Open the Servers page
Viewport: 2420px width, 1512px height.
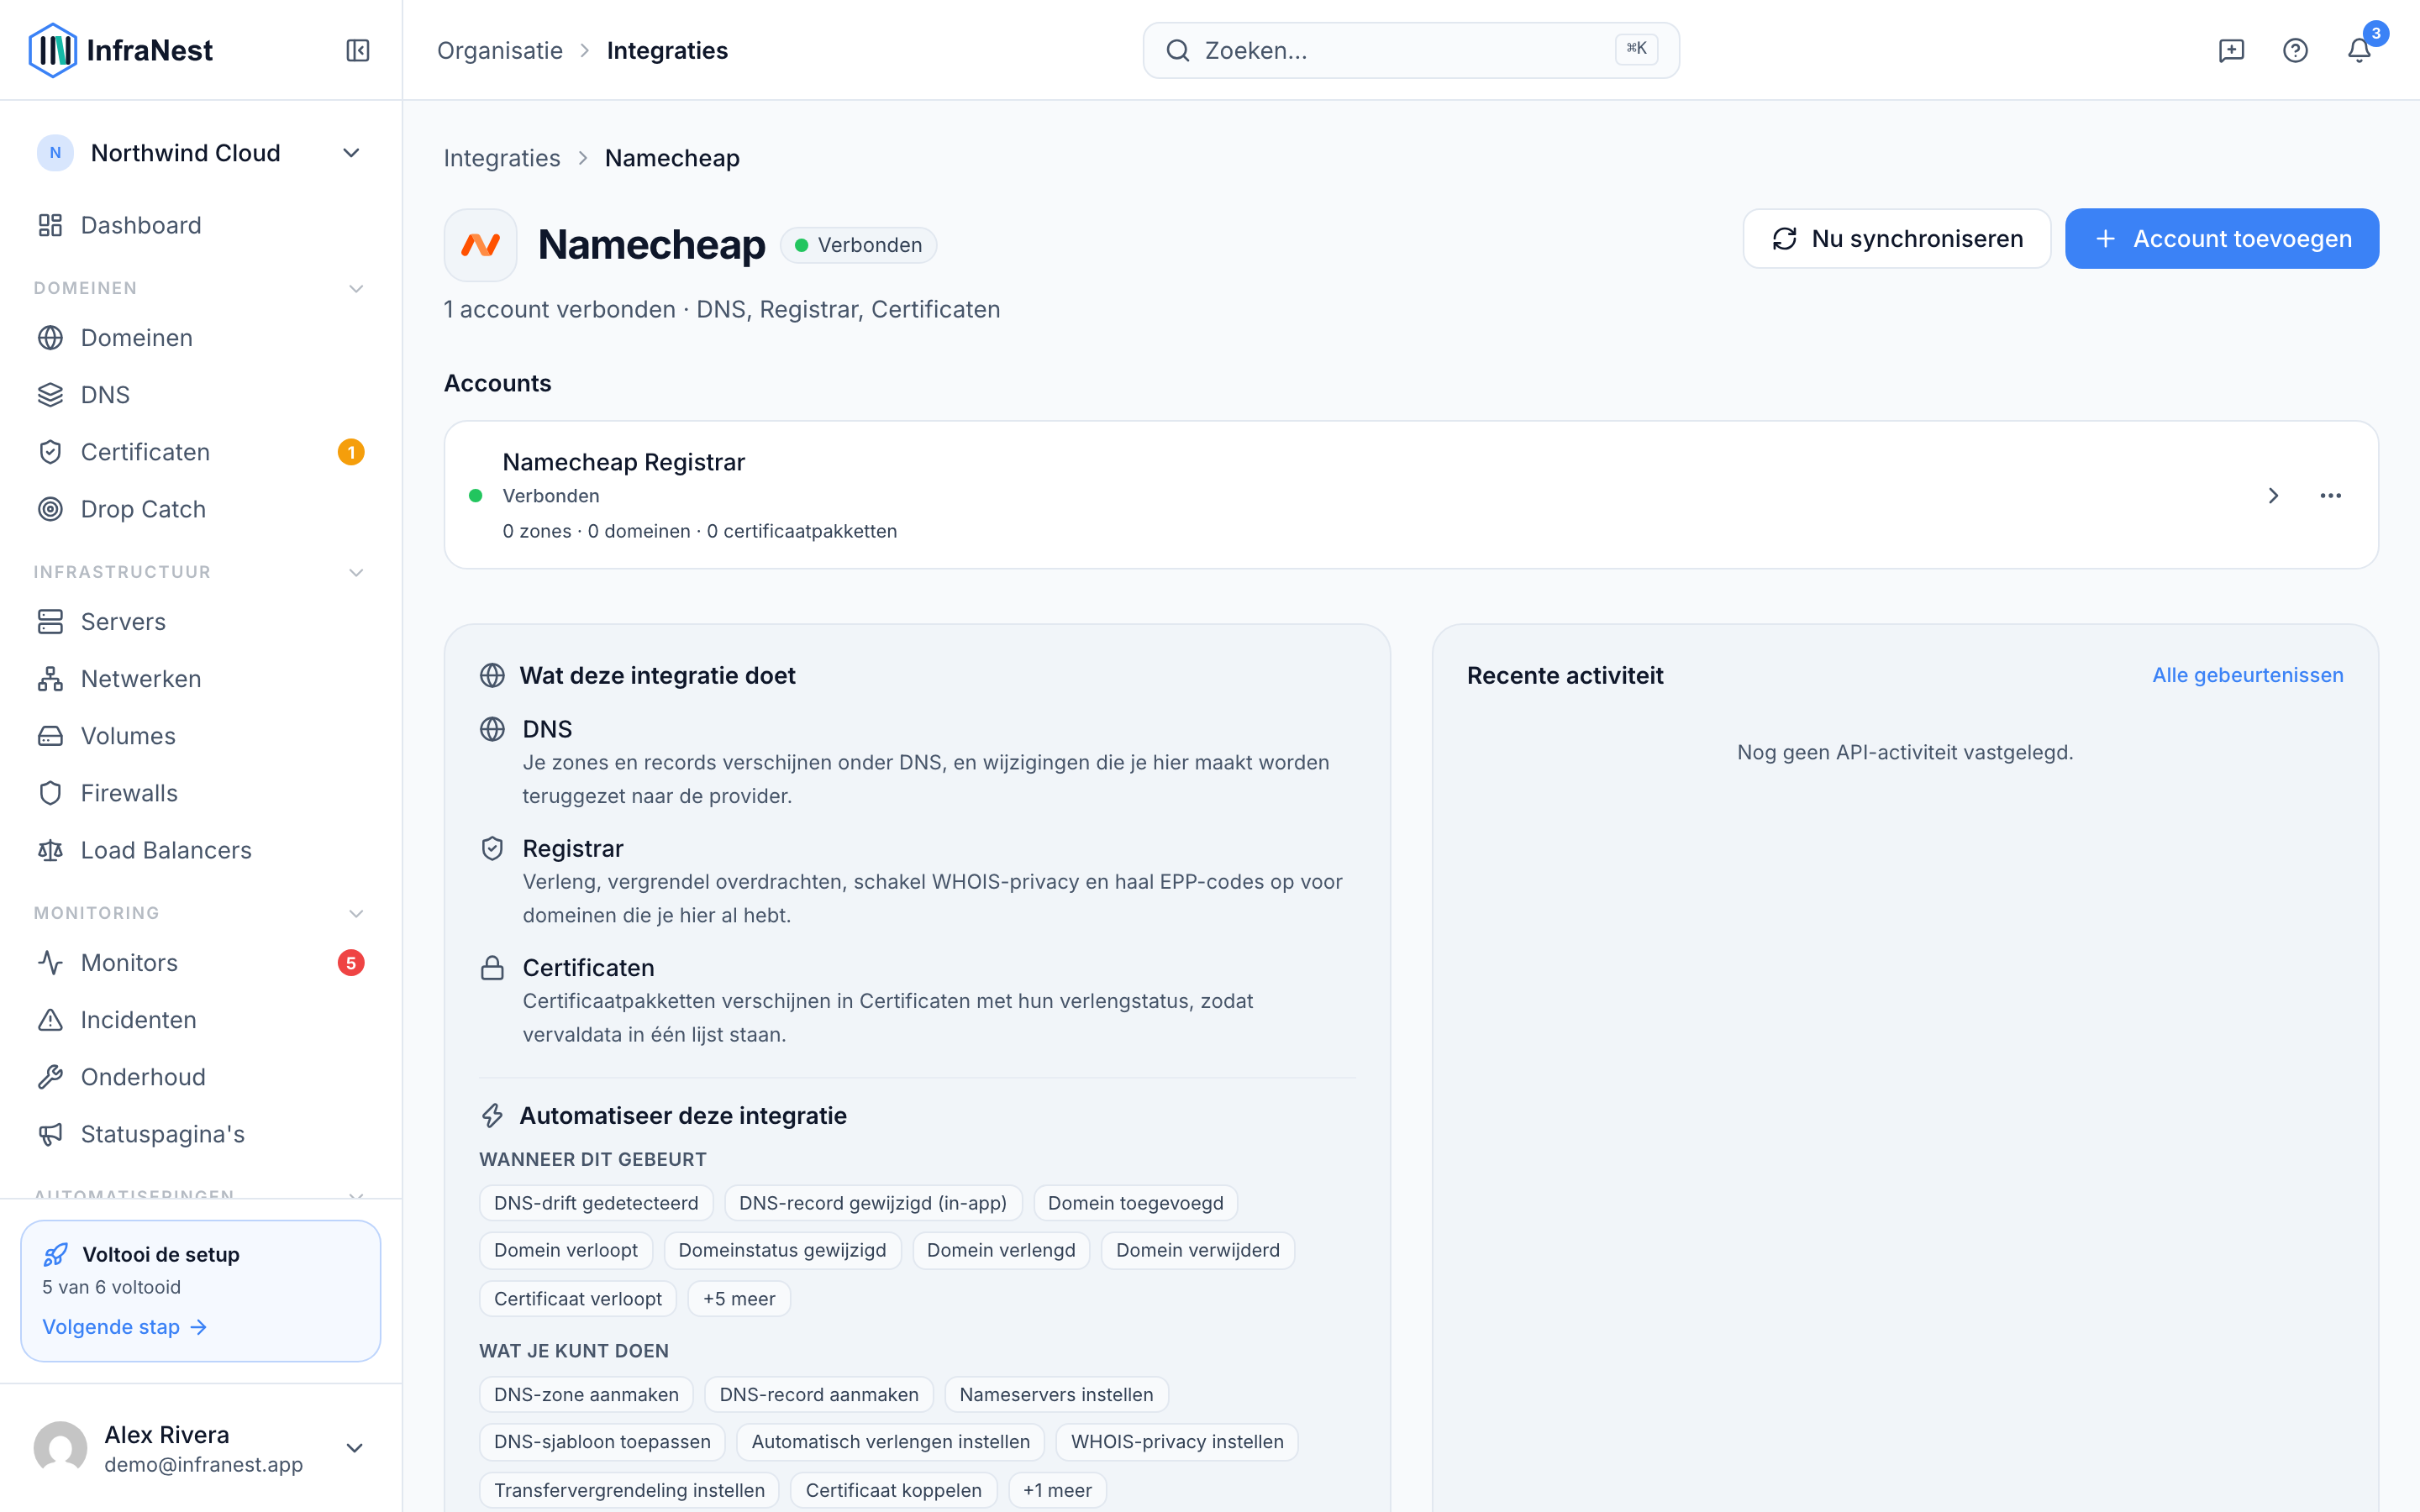(x=200, y=622)
